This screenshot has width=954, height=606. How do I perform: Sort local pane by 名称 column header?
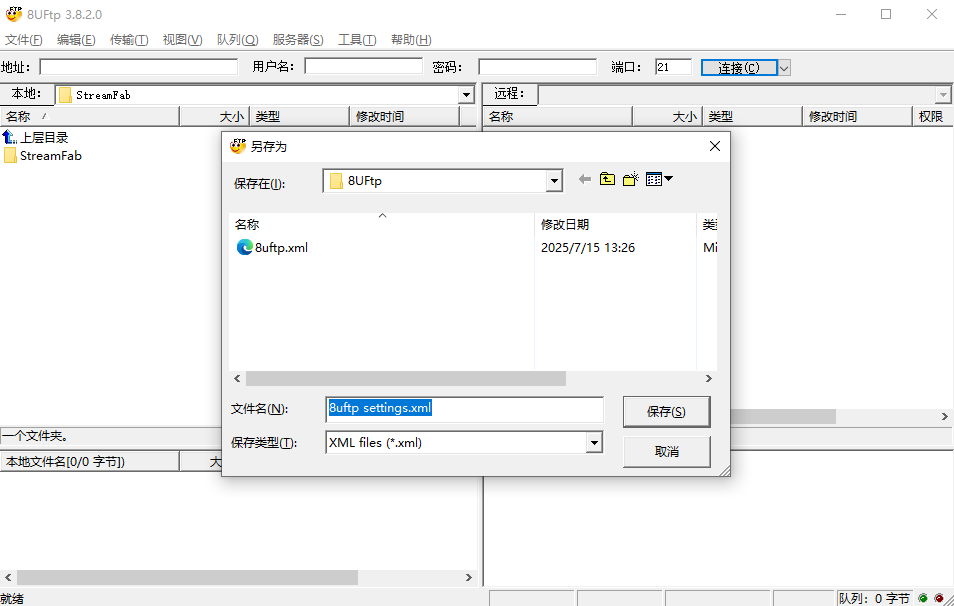(x=89, y=116)
